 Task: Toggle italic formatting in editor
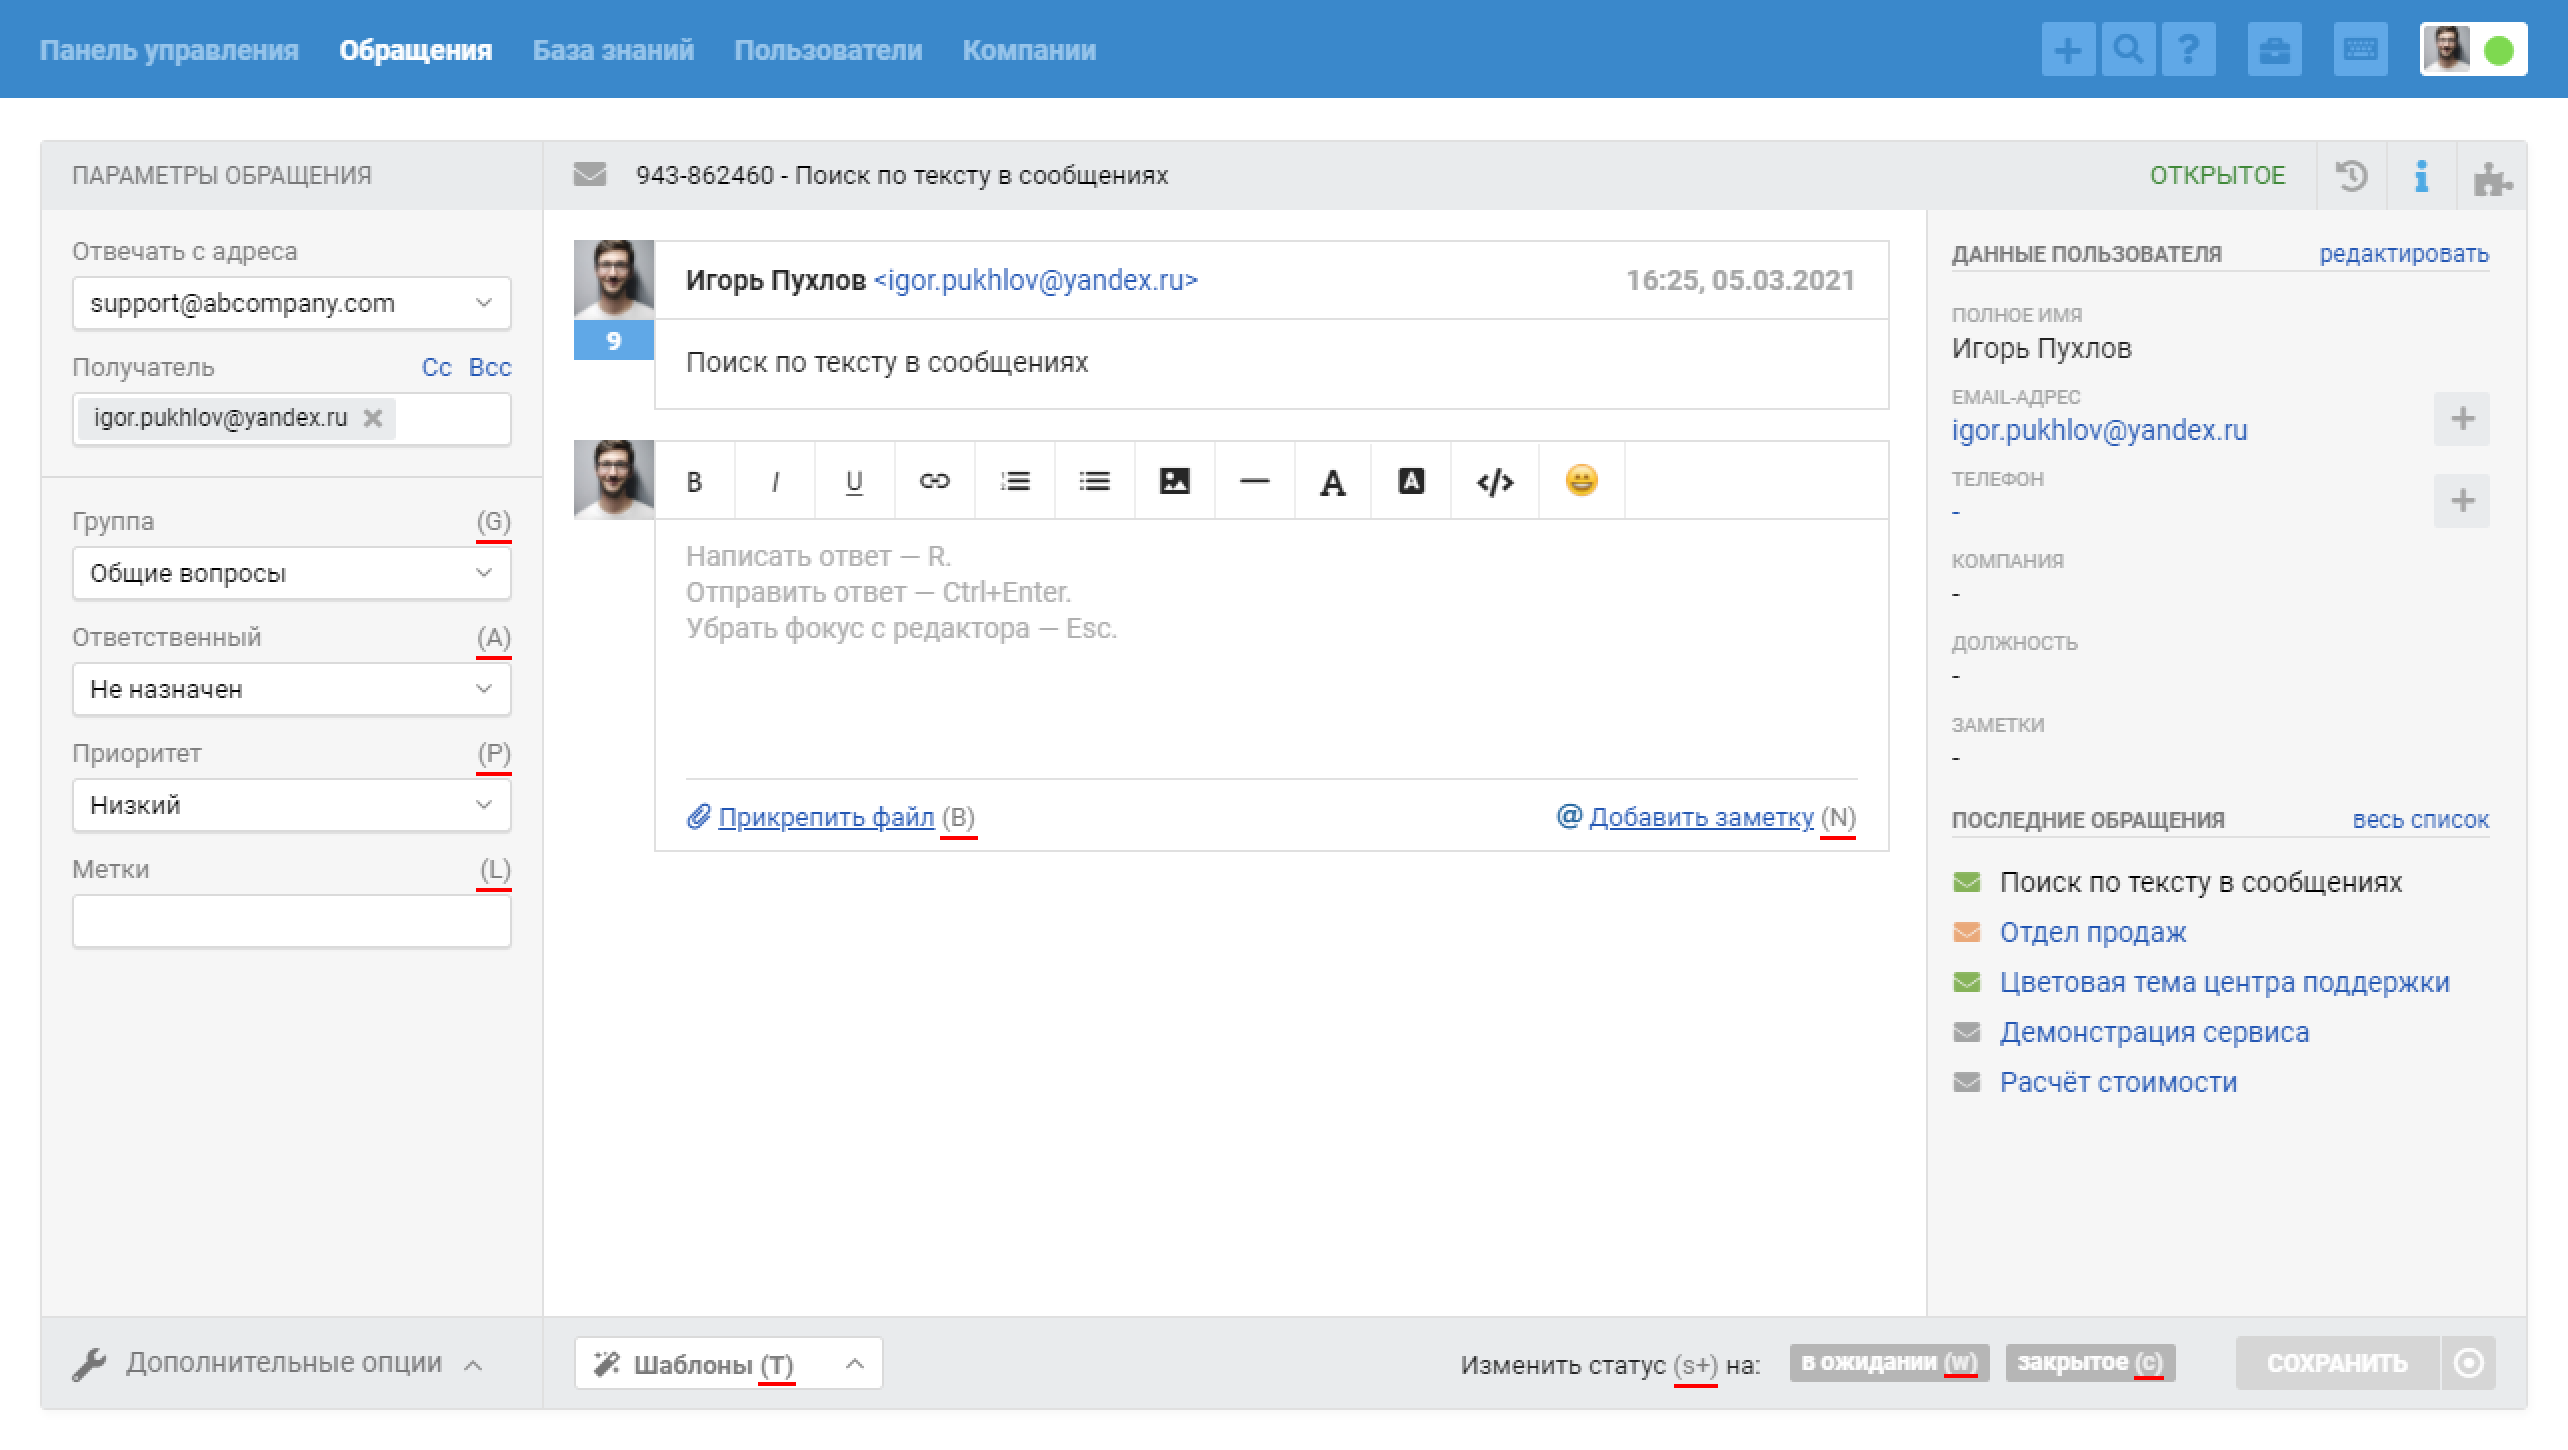(775, 481)
